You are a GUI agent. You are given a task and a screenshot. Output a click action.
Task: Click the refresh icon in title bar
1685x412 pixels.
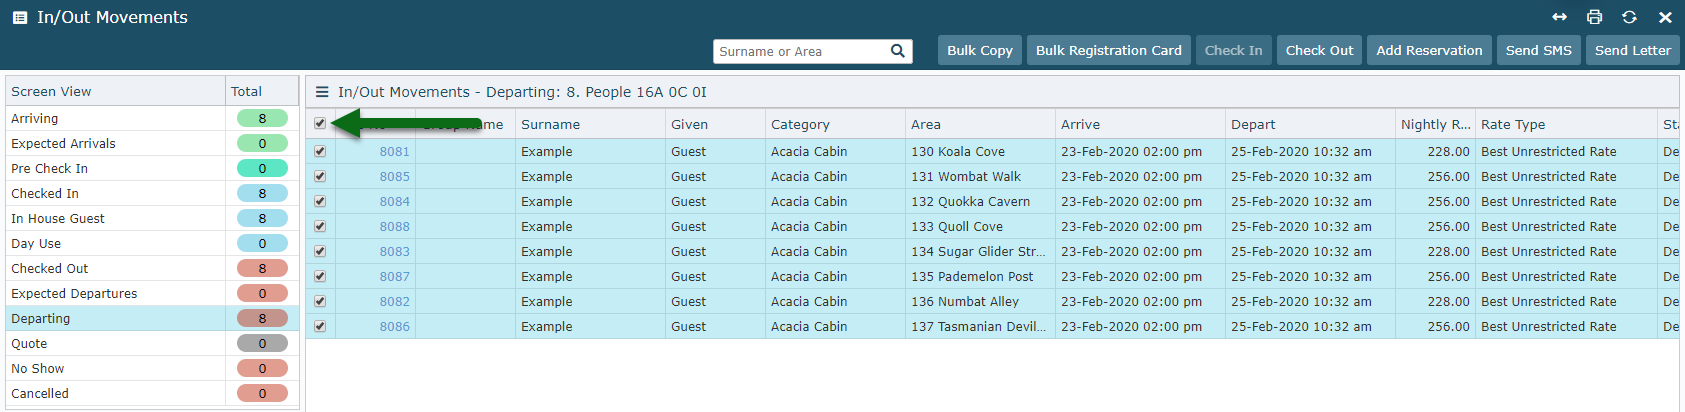coord(1629,17)
